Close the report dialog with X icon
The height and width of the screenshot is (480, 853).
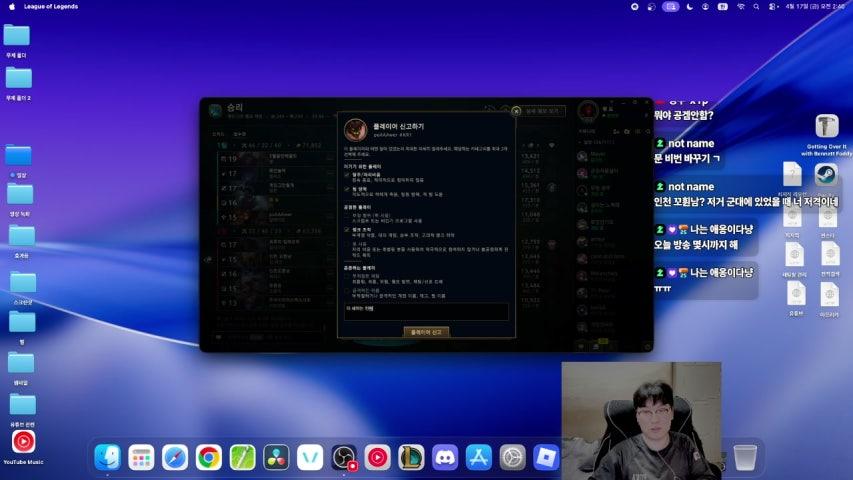516,111
